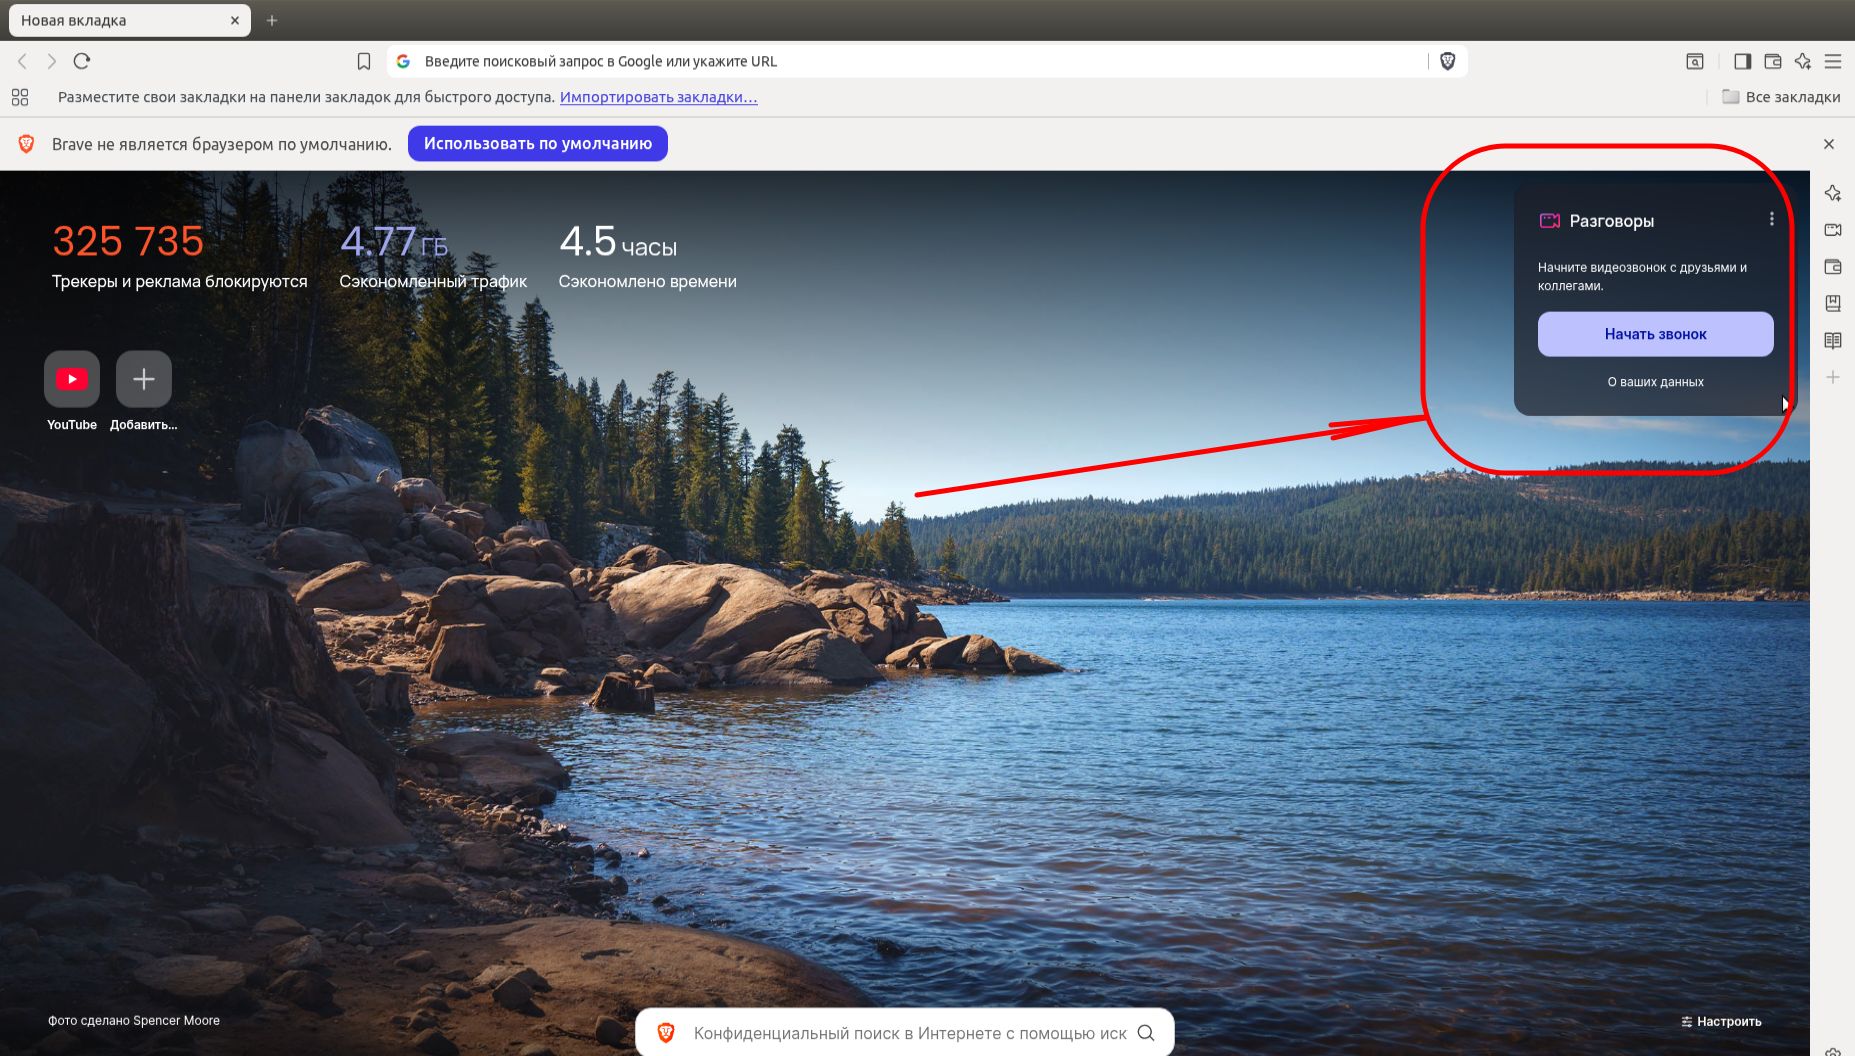The width and height of the screenshot is (1855, 1056).
Task: Click the 4.77 ГБ saved traffic value
Action: click(x=394, y=241)
